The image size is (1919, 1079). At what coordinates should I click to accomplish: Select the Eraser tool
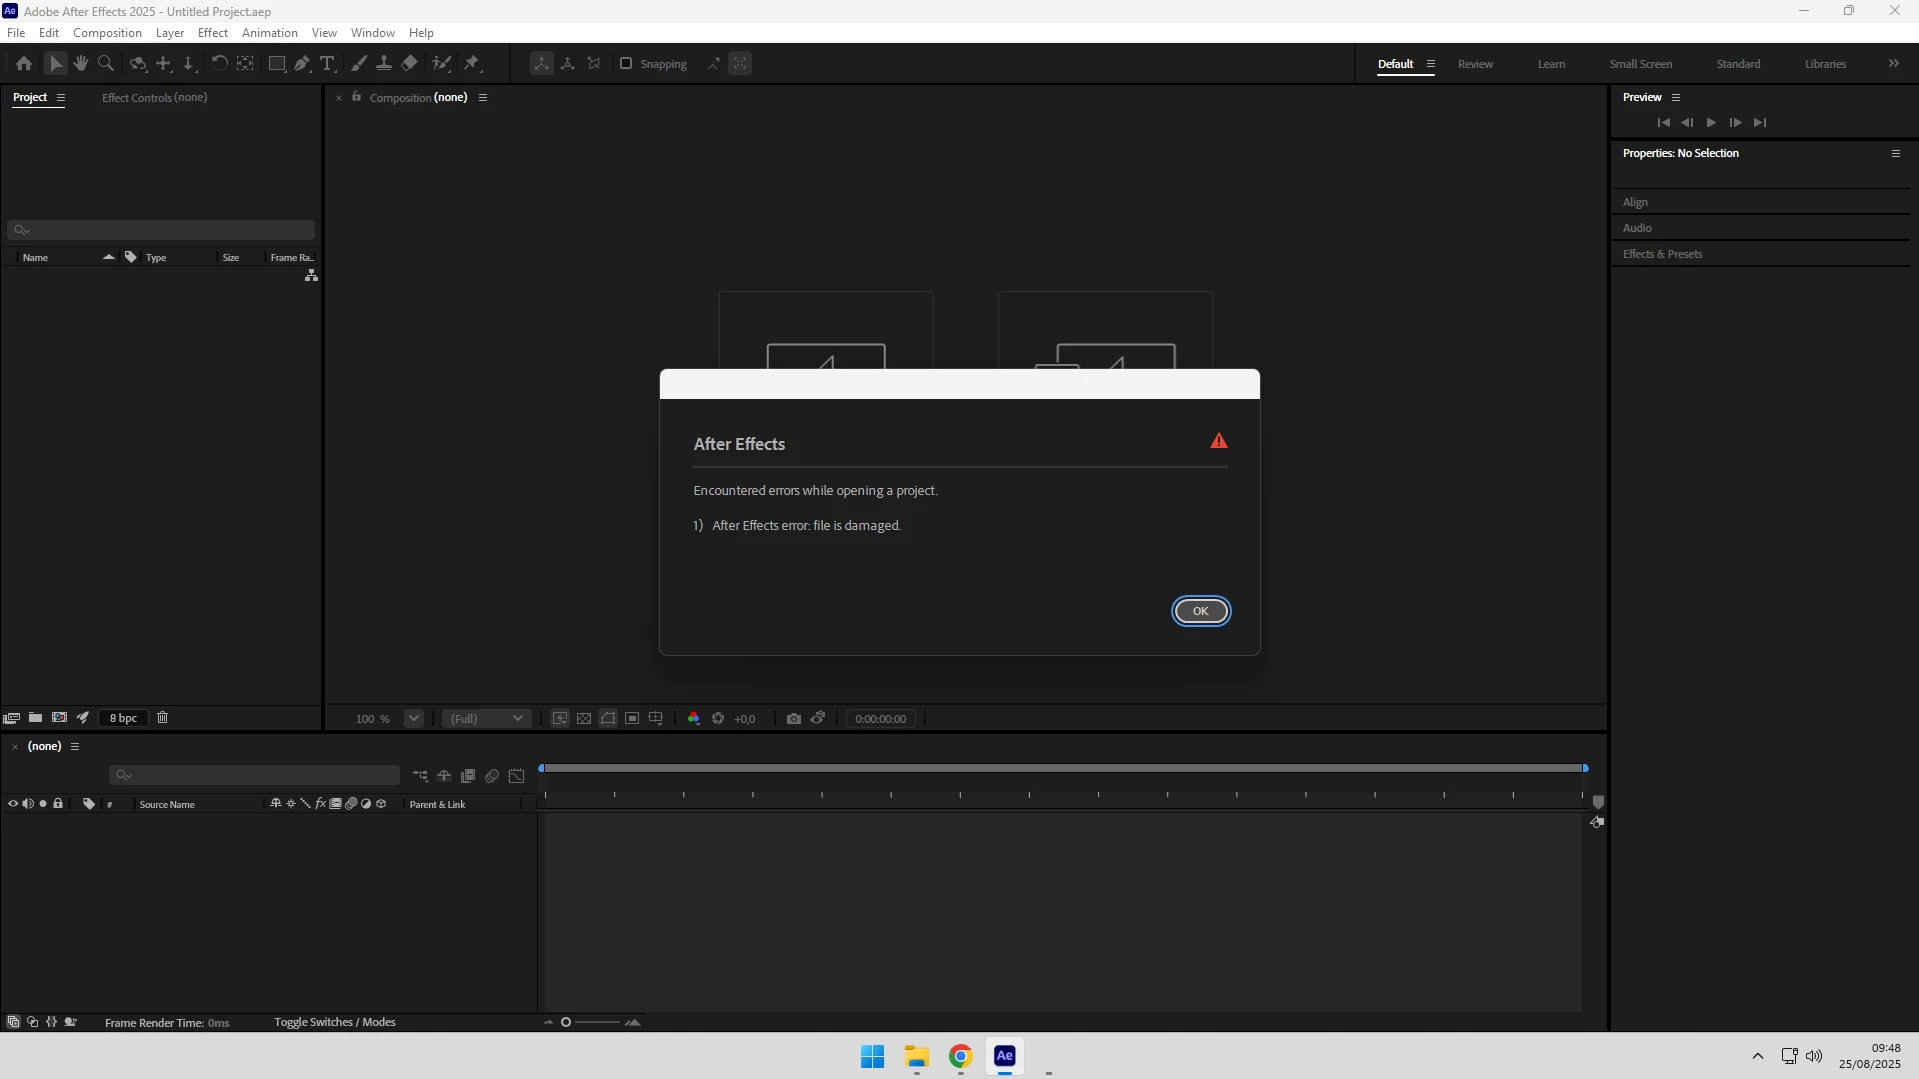(x=409, y=63)
